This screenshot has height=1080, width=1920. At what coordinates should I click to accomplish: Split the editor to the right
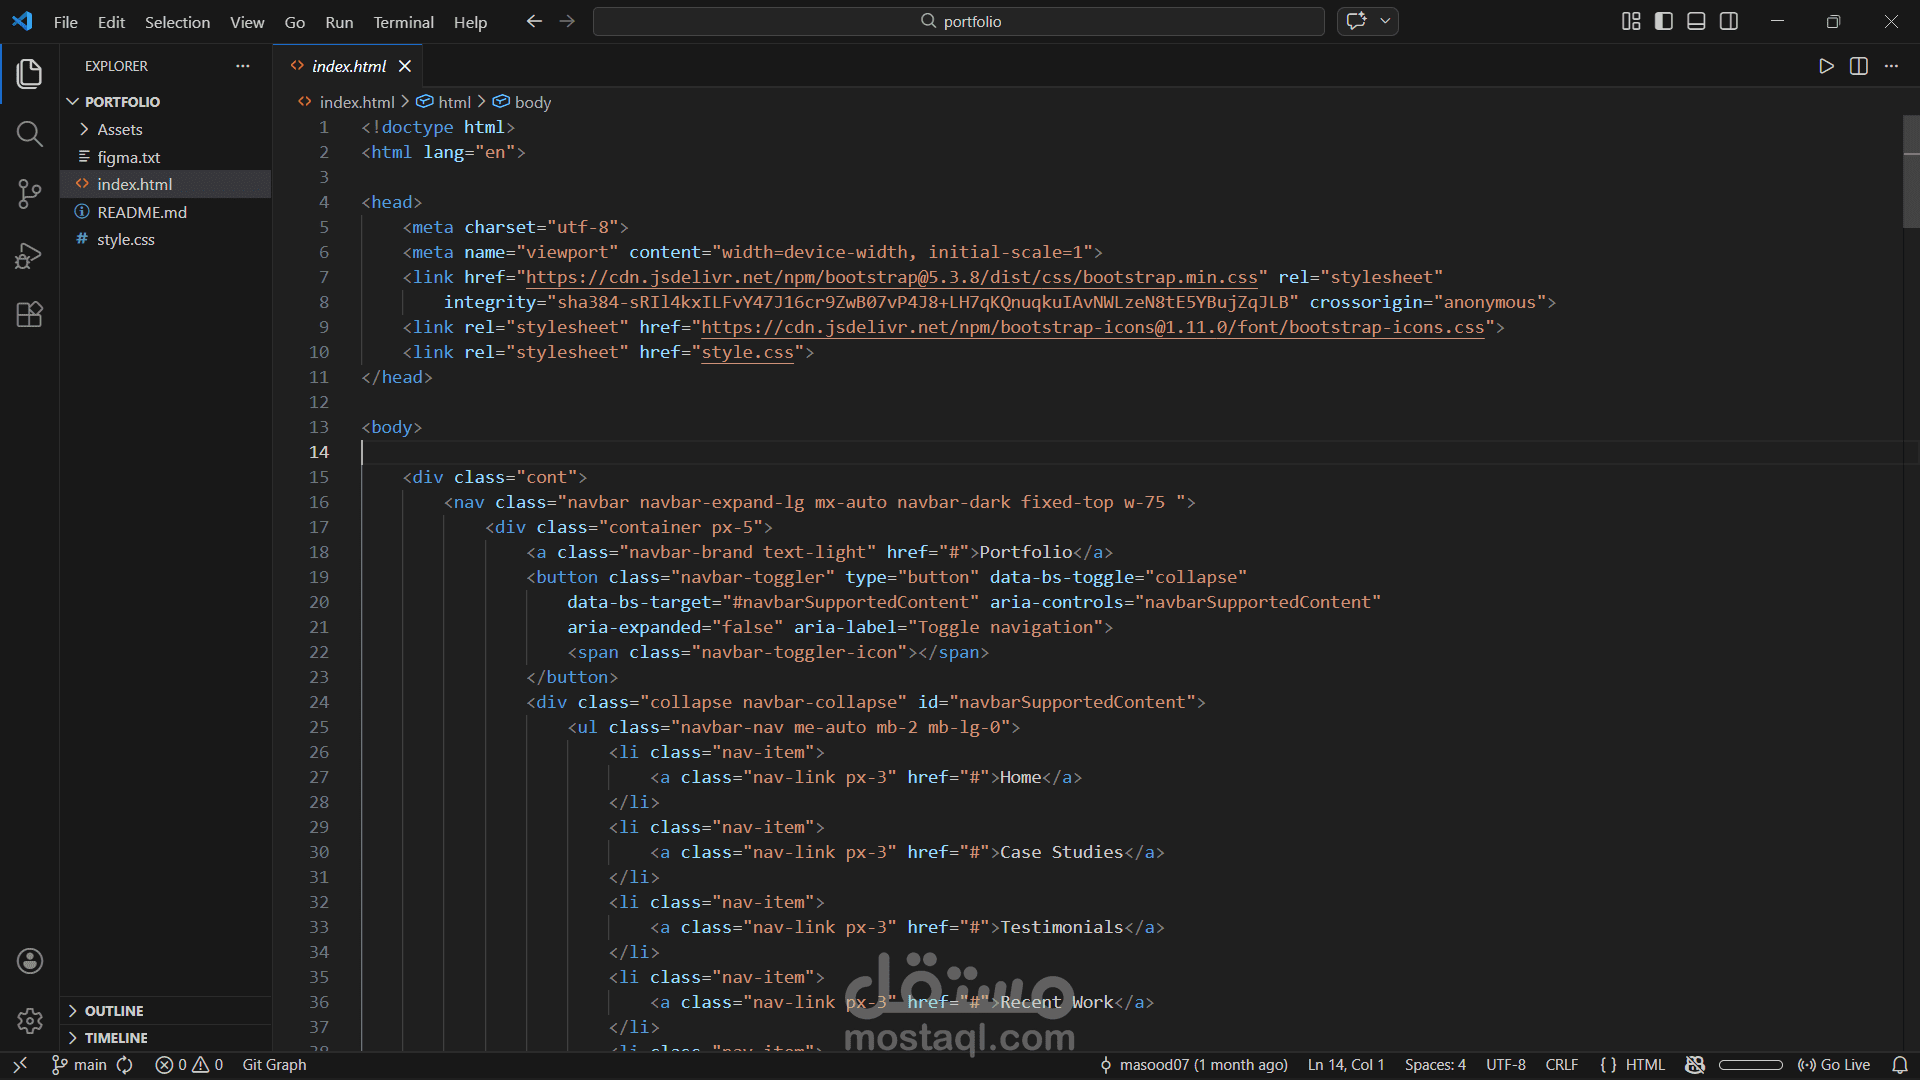click(x=1859, y=66)
